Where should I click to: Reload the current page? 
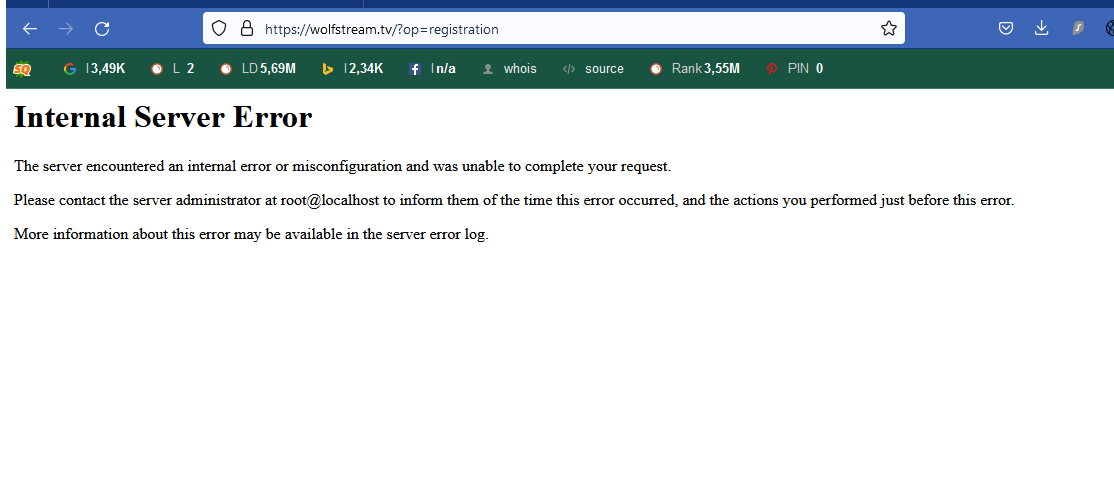coord(102,29)
